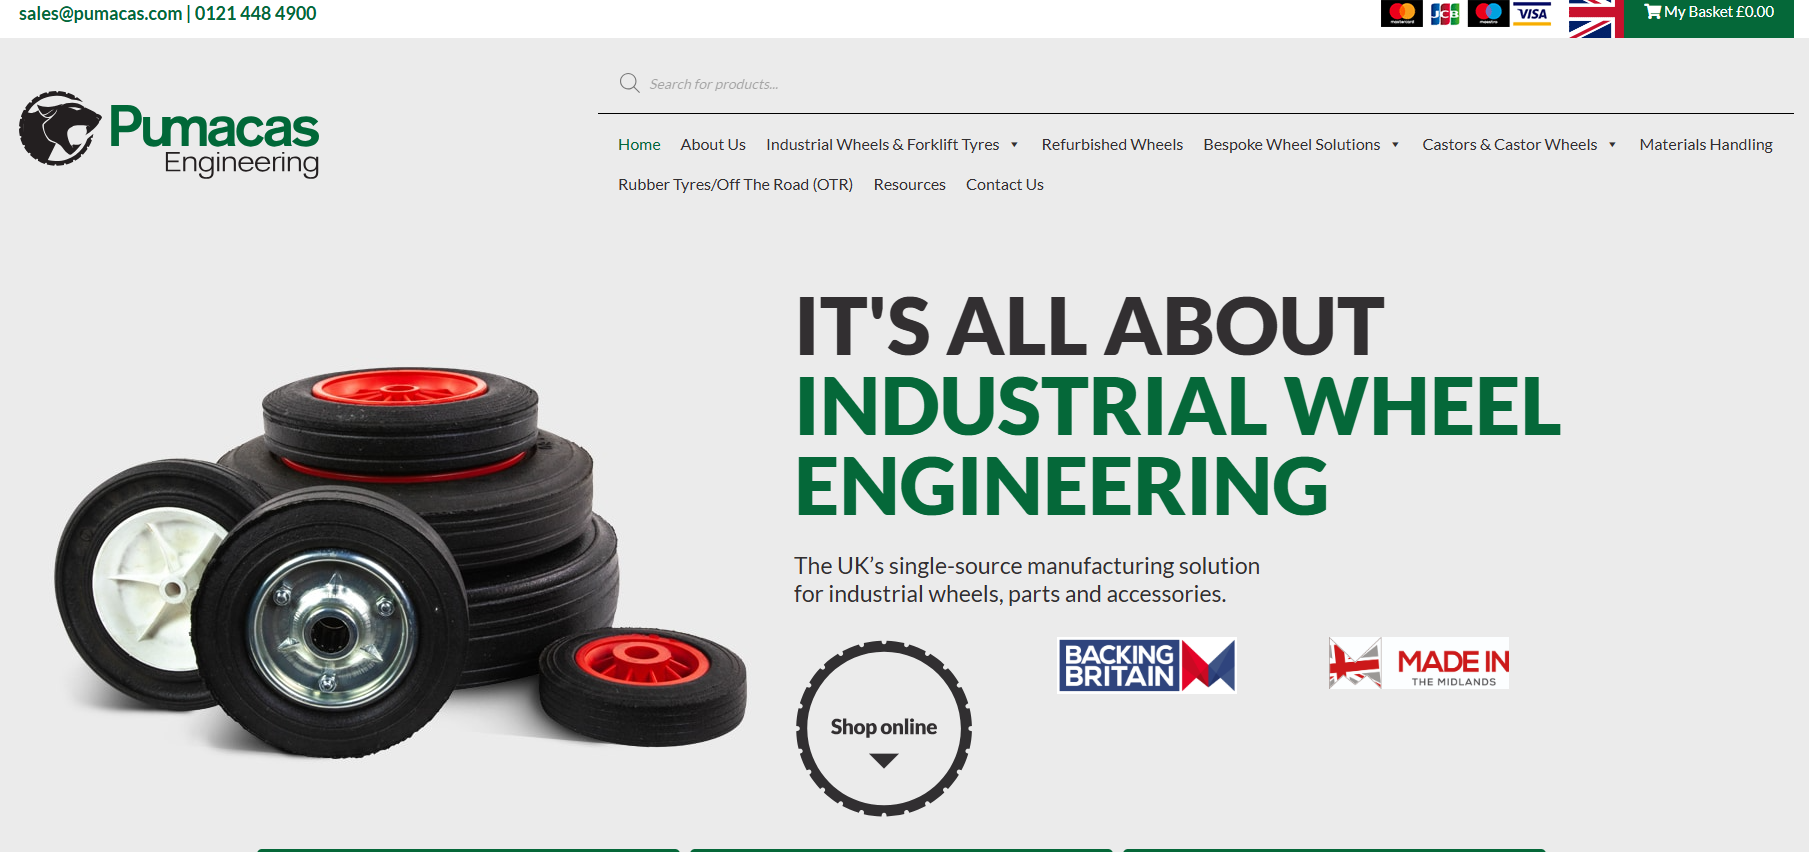This screenshot has width=1809, height=852.
Task: Open the About Us page
Action: [x=713, y=145]
